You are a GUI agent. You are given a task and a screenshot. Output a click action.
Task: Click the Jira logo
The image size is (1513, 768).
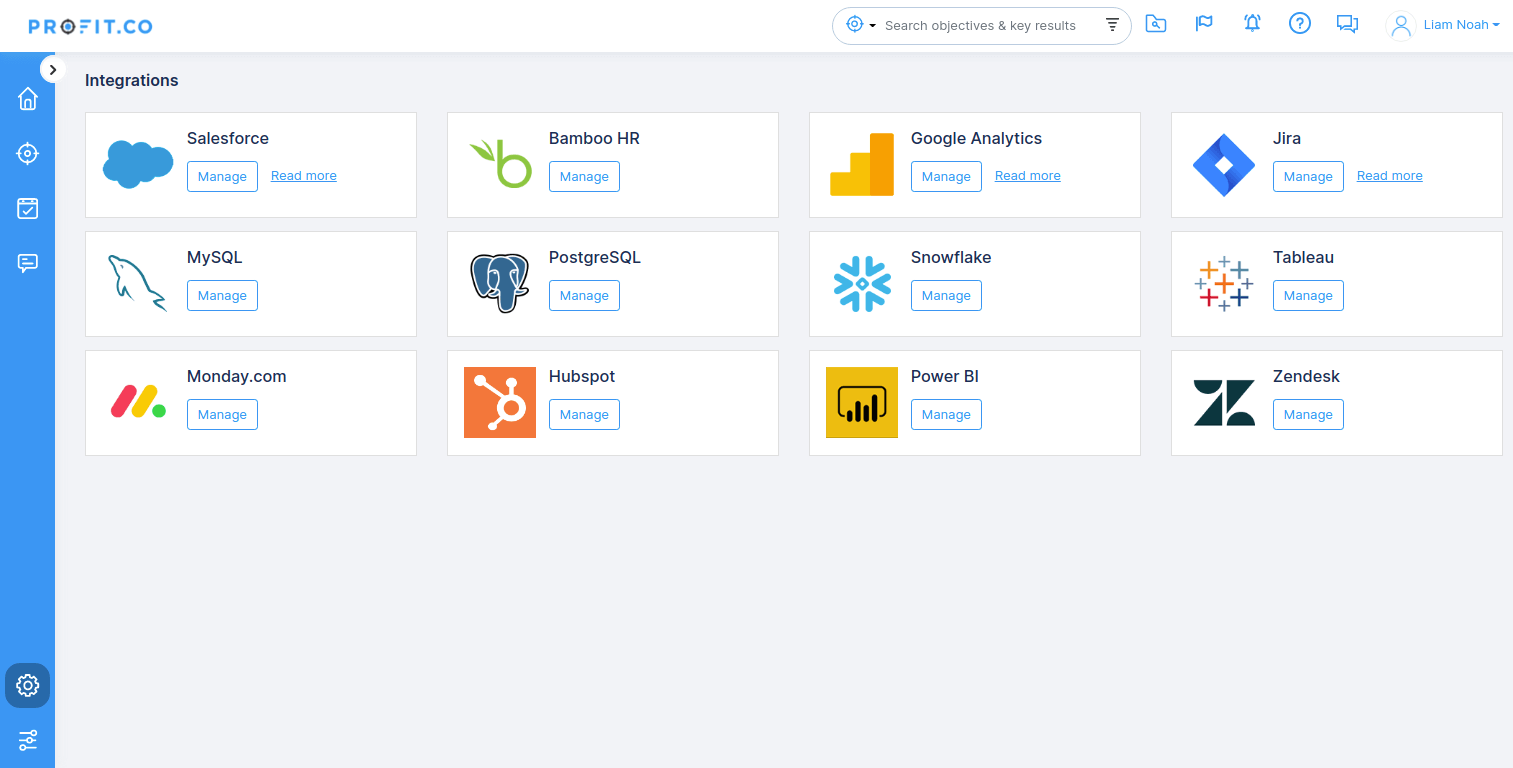(1224, 164)
